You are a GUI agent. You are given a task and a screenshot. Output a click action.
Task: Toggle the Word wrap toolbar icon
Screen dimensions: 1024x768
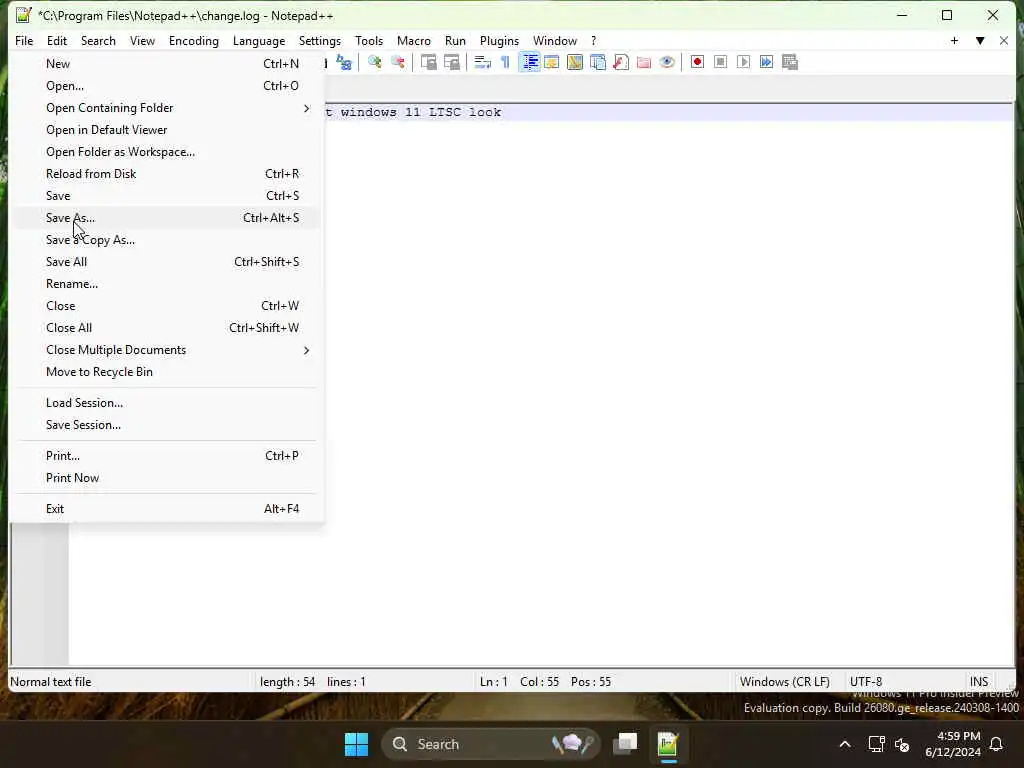[x=483, y=62]
